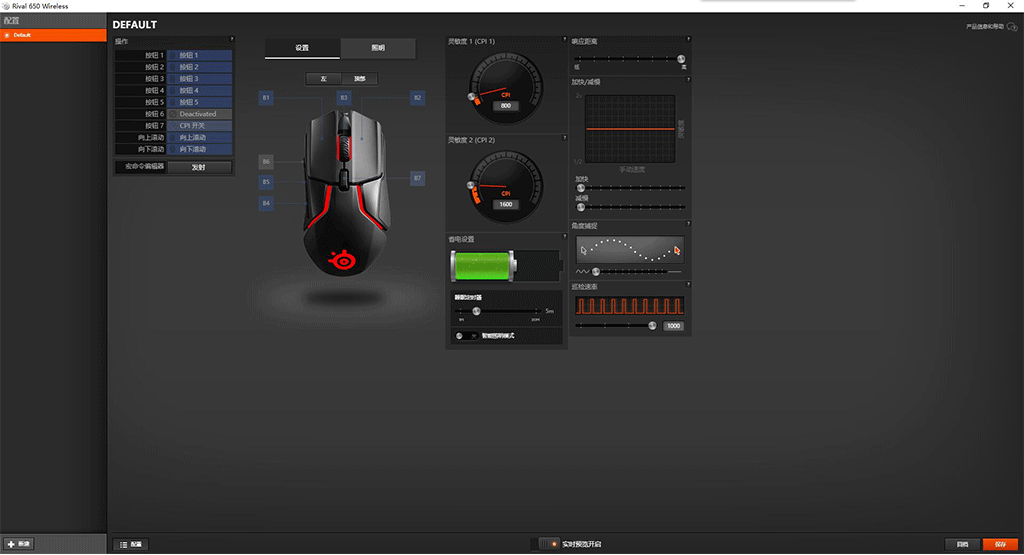Toggle the smart illumination mode switch

466,336
